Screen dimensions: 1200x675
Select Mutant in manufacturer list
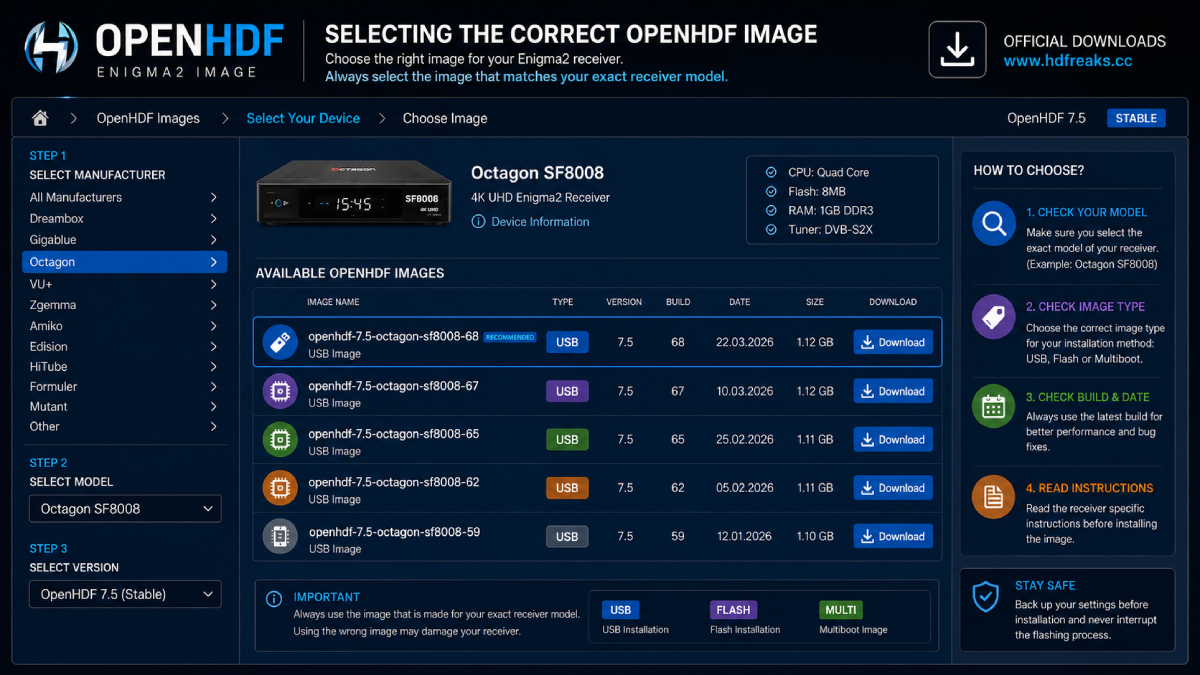[x=124, y=406]
